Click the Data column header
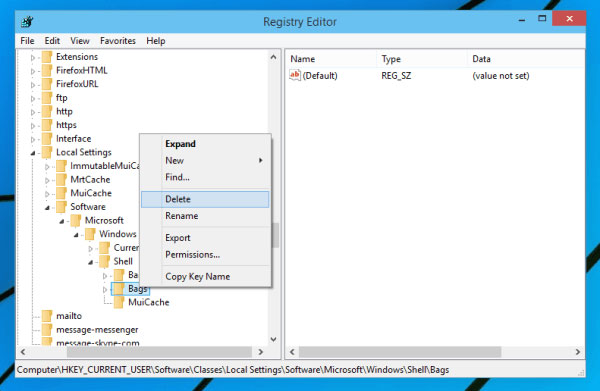Image resolution: width=600 pixels, height=391 pixels. [x=526, y=59]
